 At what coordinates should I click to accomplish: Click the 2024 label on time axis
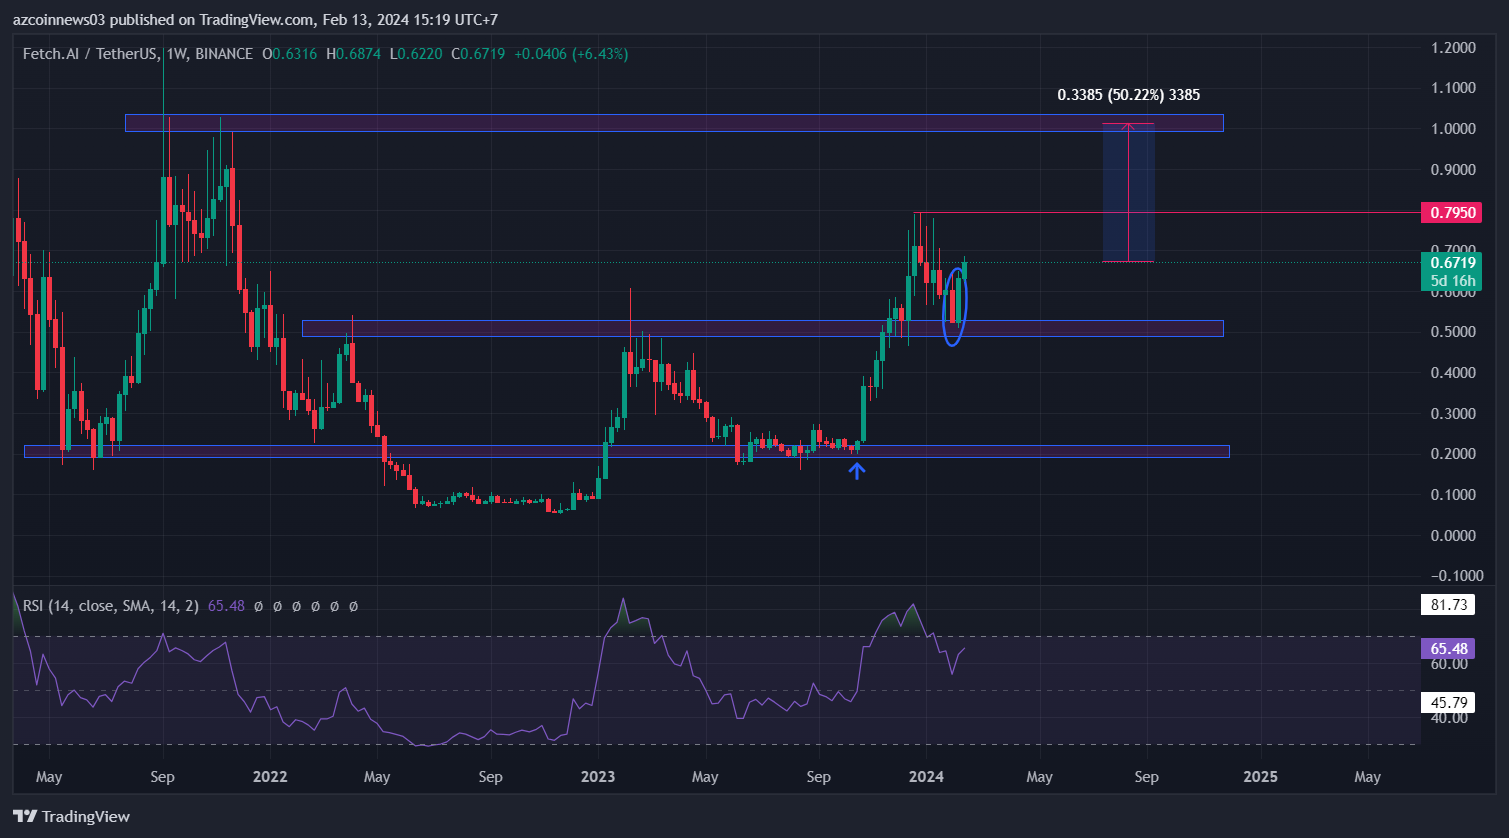pyautogui.click(x=927, y=777)
